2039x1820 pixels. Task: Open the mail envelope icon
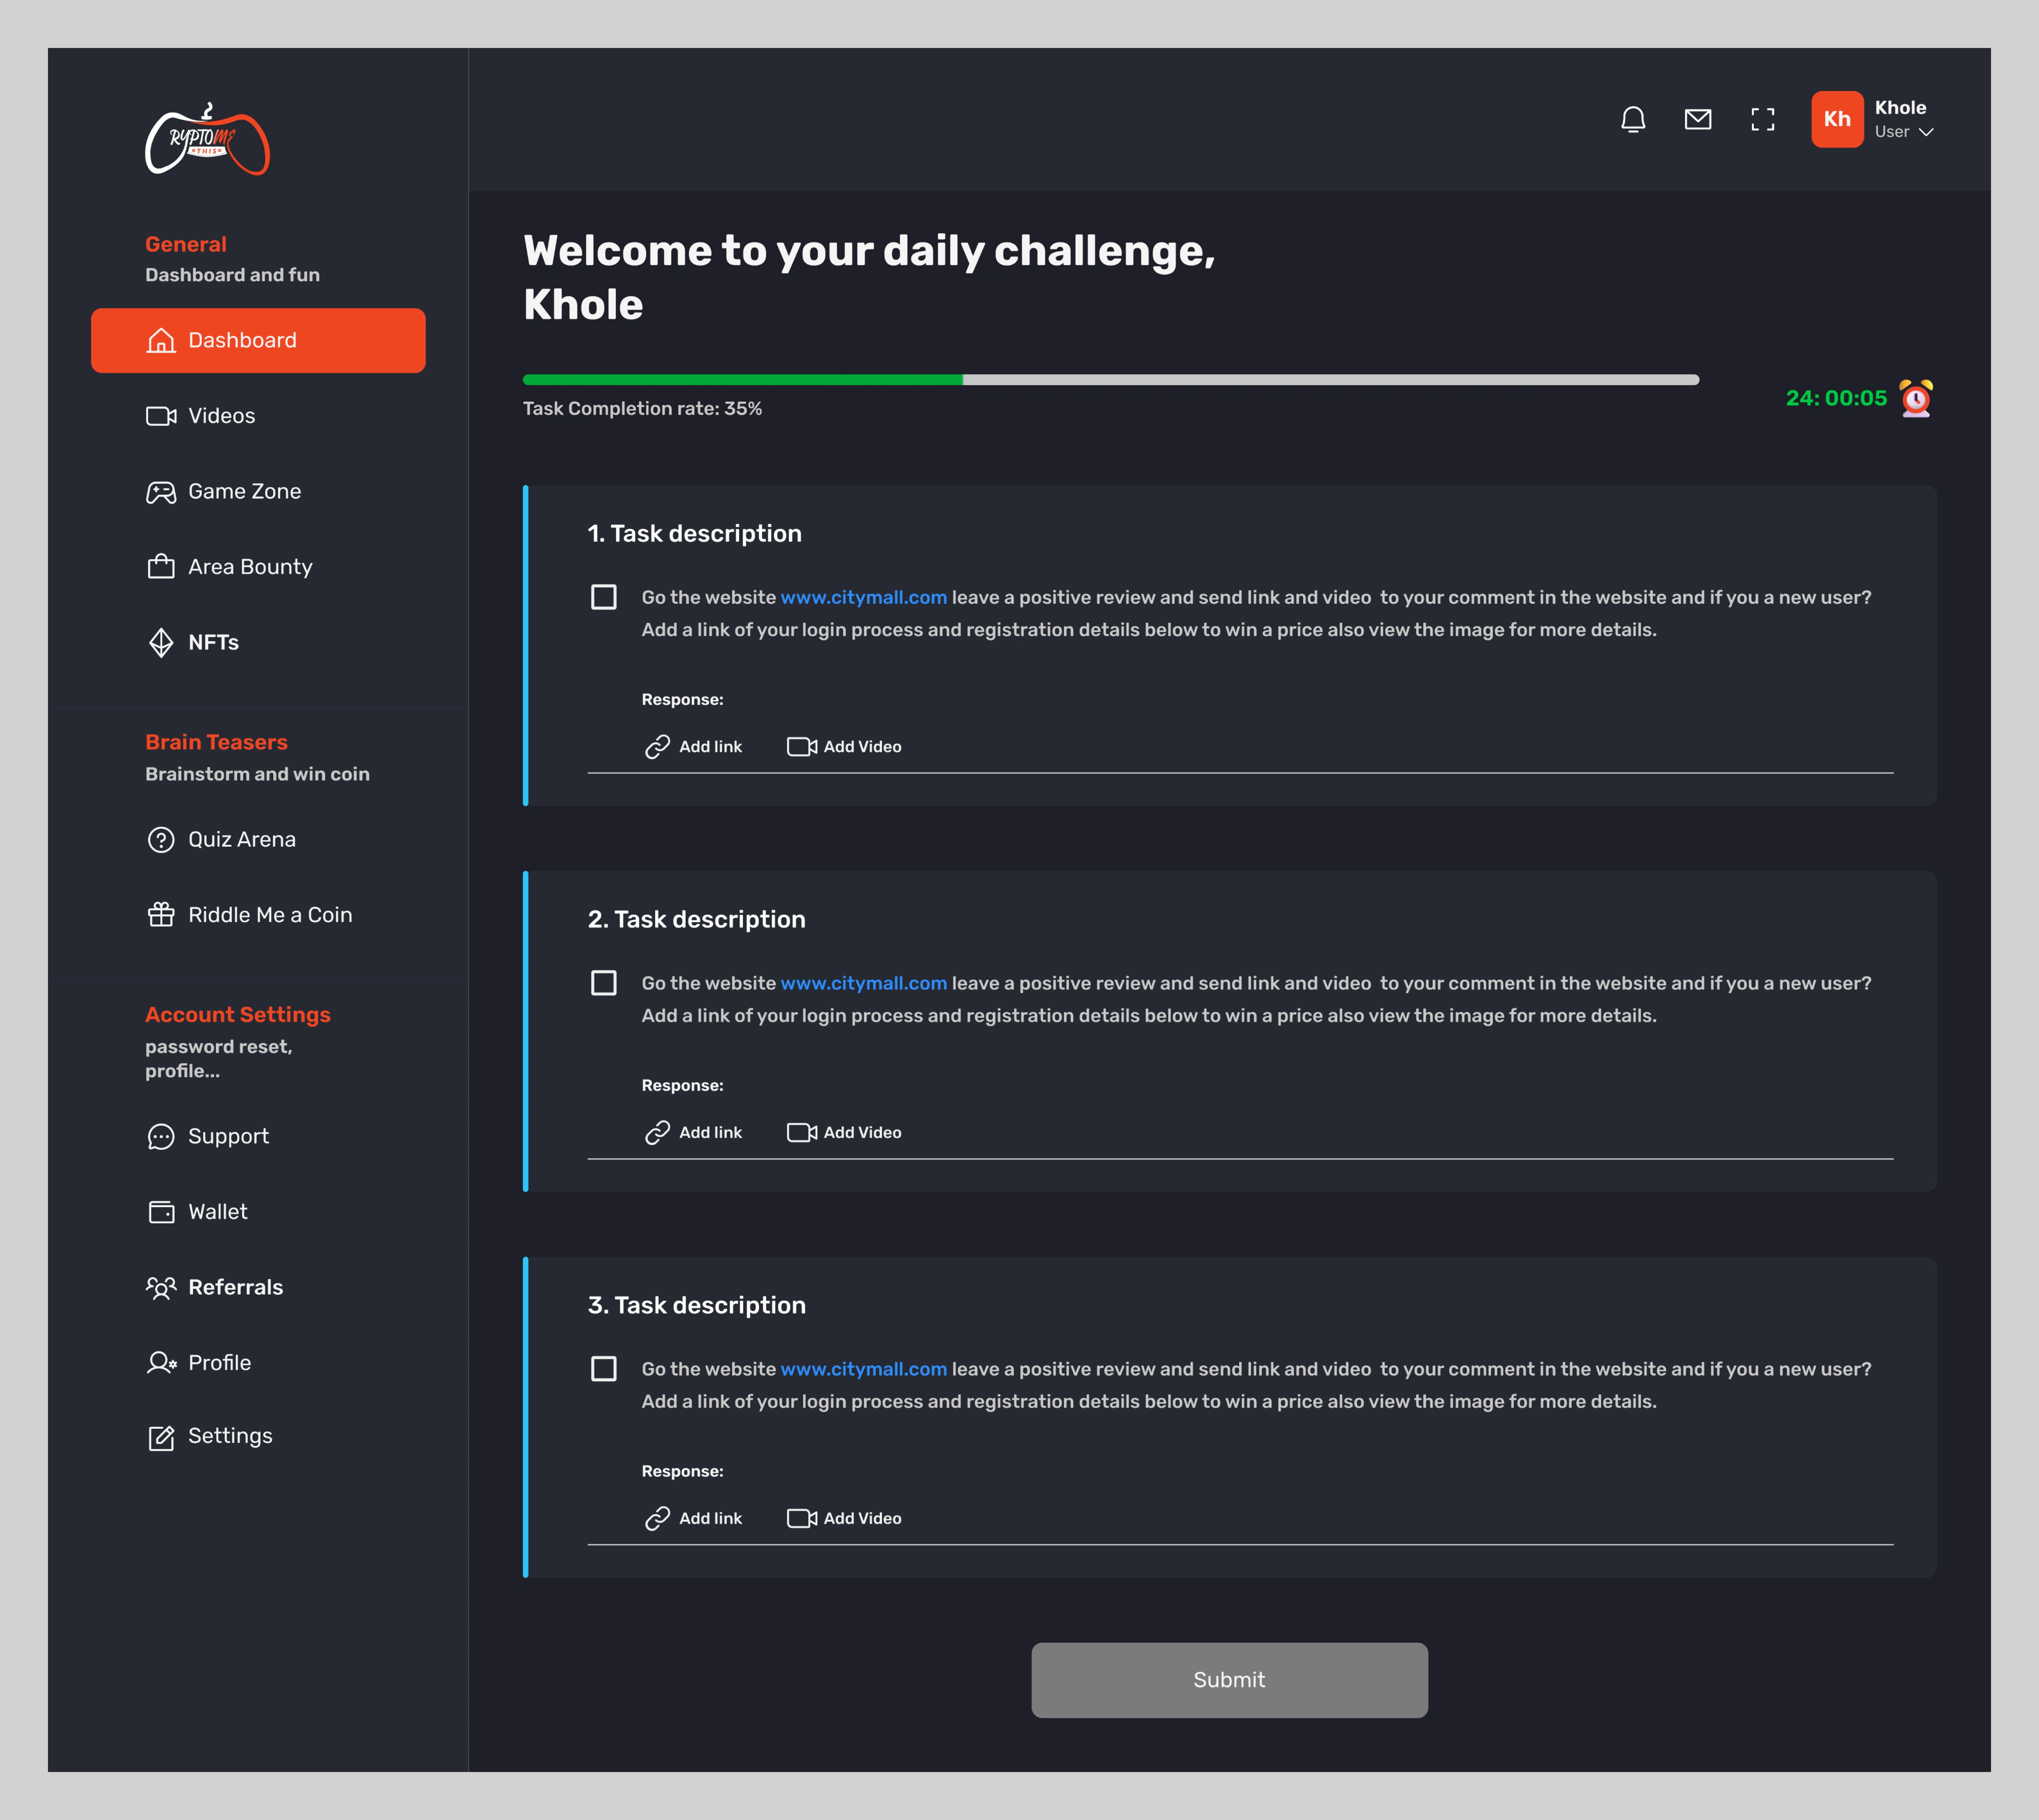1697,120
